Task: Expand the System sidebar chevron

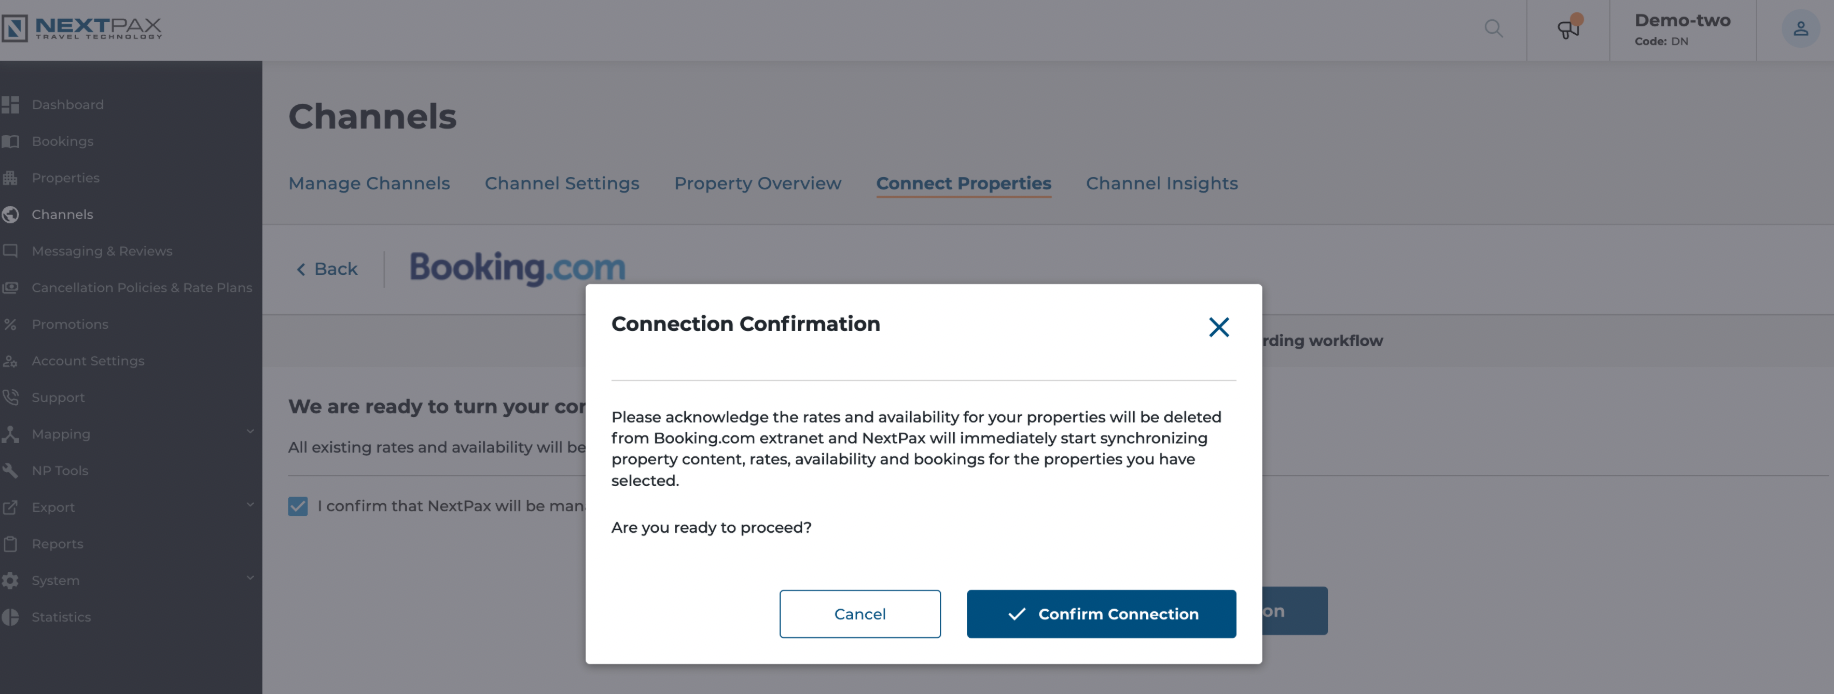Action: 250,578
